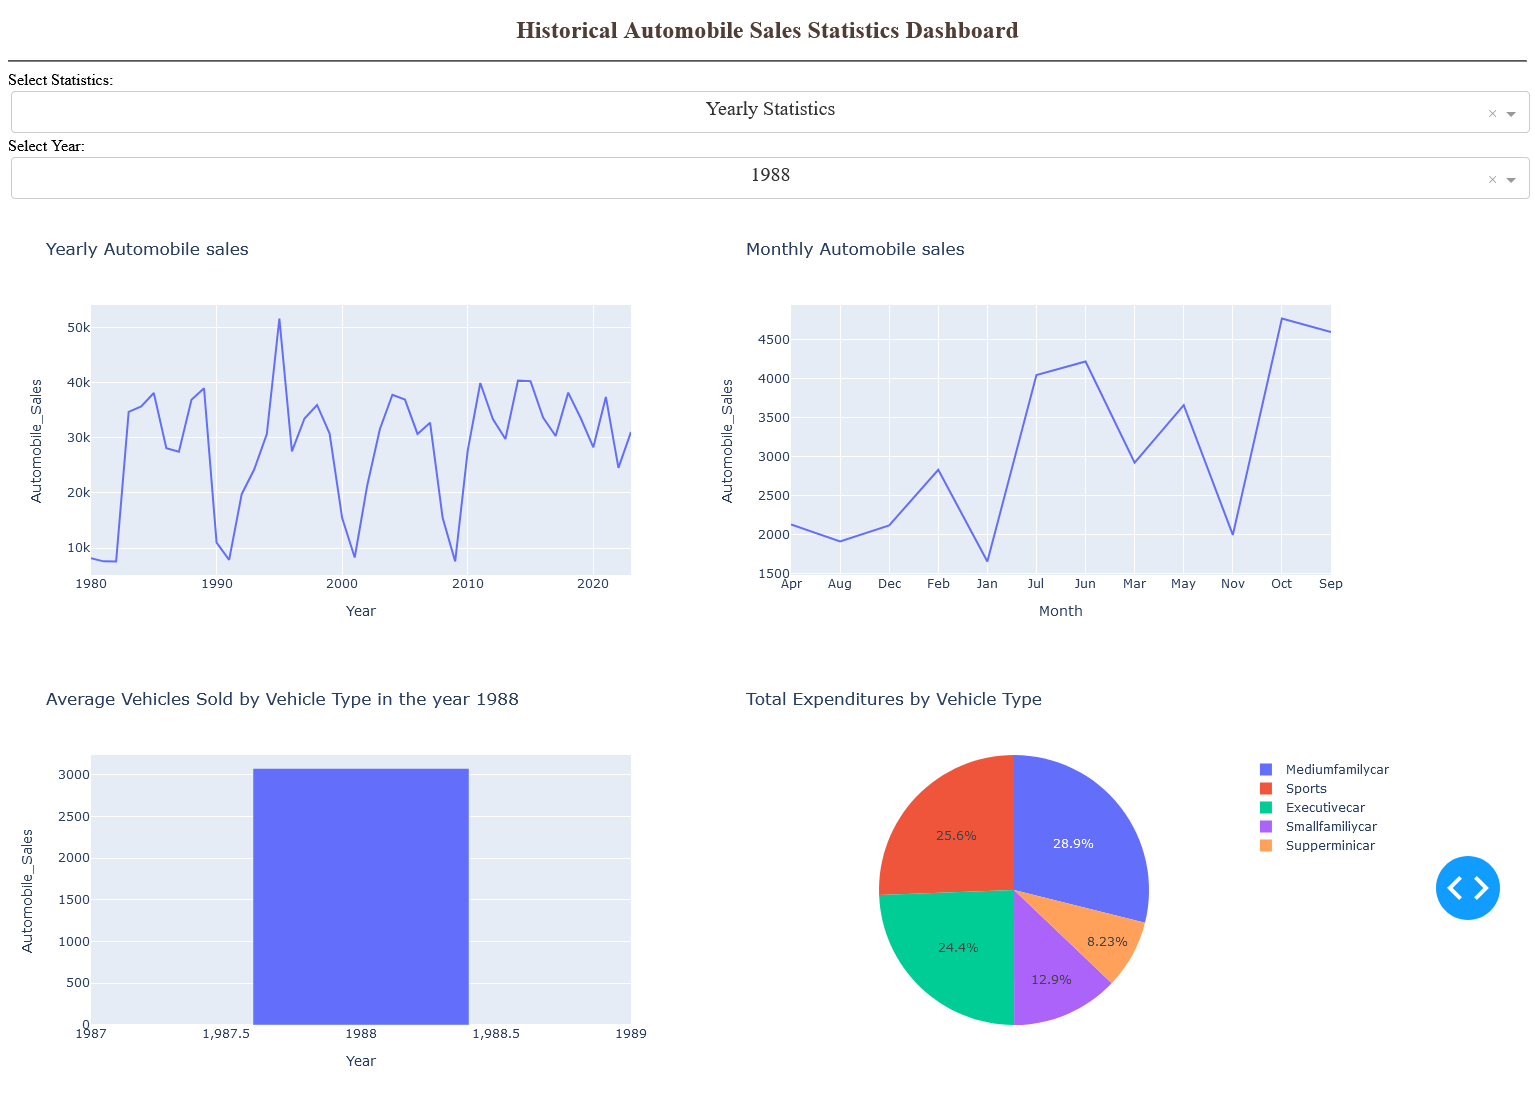
Task: Click the Monthly Automobile sales chart title
Action: tap(855, 249)
